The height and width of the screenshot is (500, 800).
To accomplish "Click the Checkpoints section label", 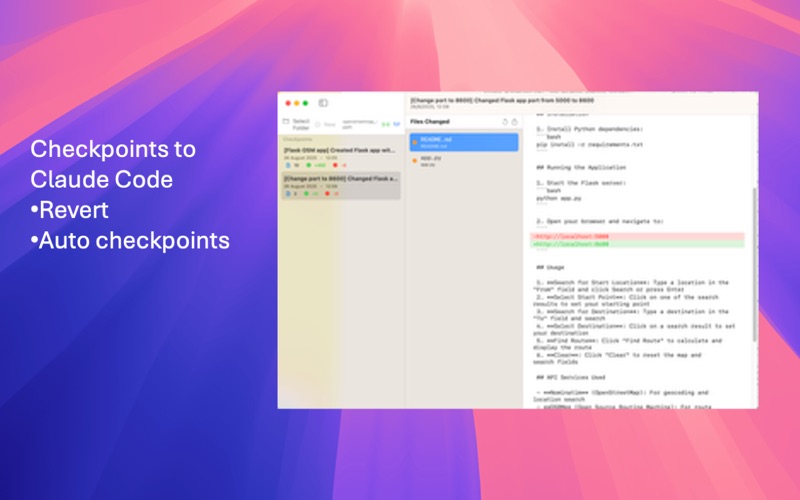I will 297,139.
